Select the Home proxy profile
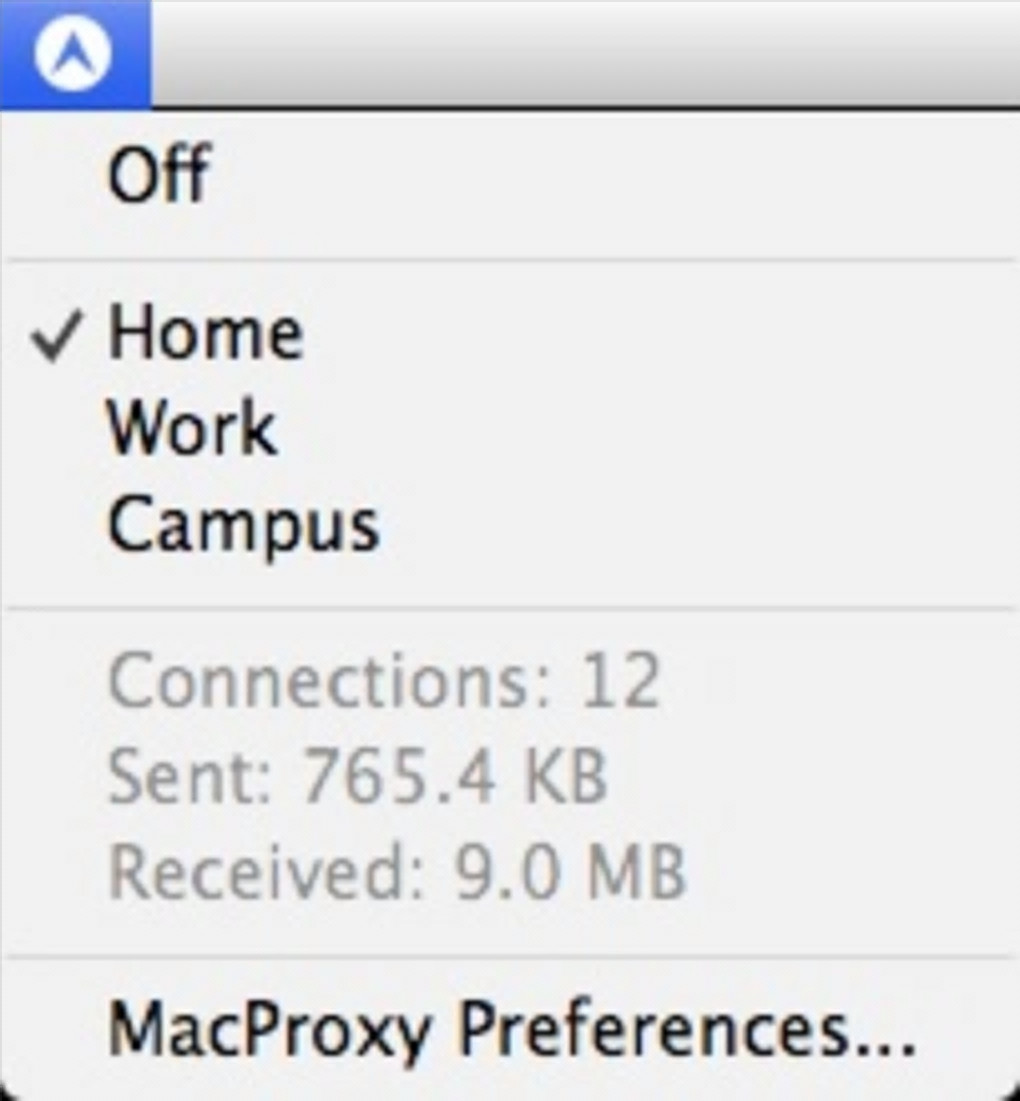Viewport: 1020px width, 1101px height. click(205, 333)
